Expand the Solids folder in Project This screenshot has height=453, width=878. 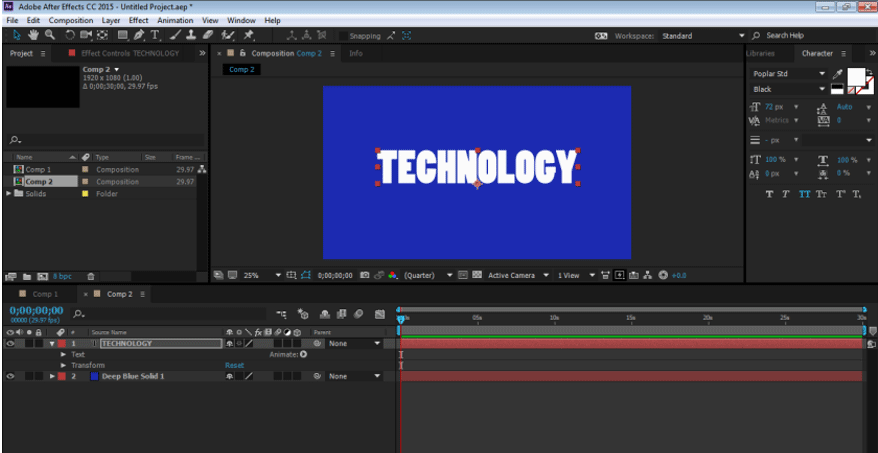[x=8, y=193]
